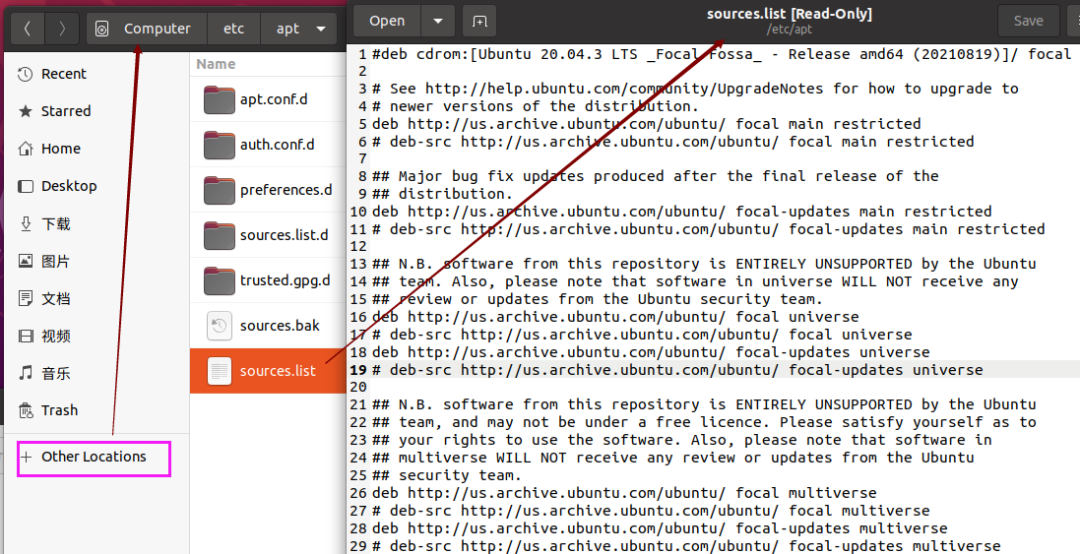Image resolution: width=1080 pixels, height=554 pixels.
Task: Select the trusted.gpg.d file name
Action: click(x=285, y=280)
